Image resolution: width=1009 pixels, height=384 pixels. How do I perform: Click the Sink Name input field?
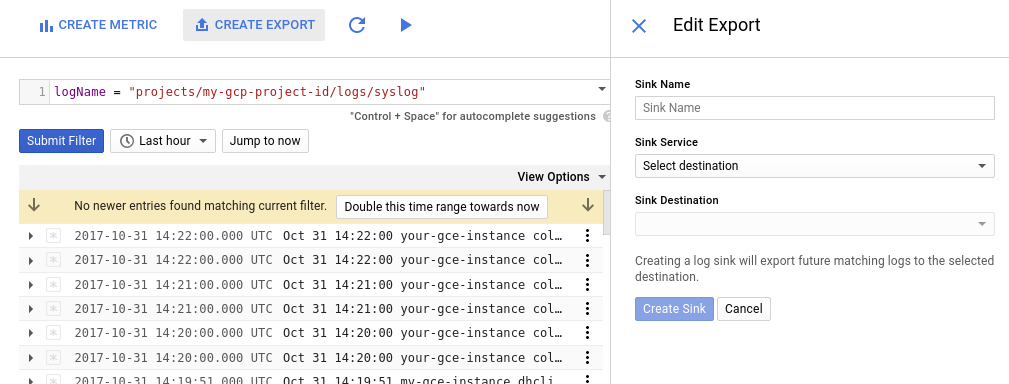point(815,108)
